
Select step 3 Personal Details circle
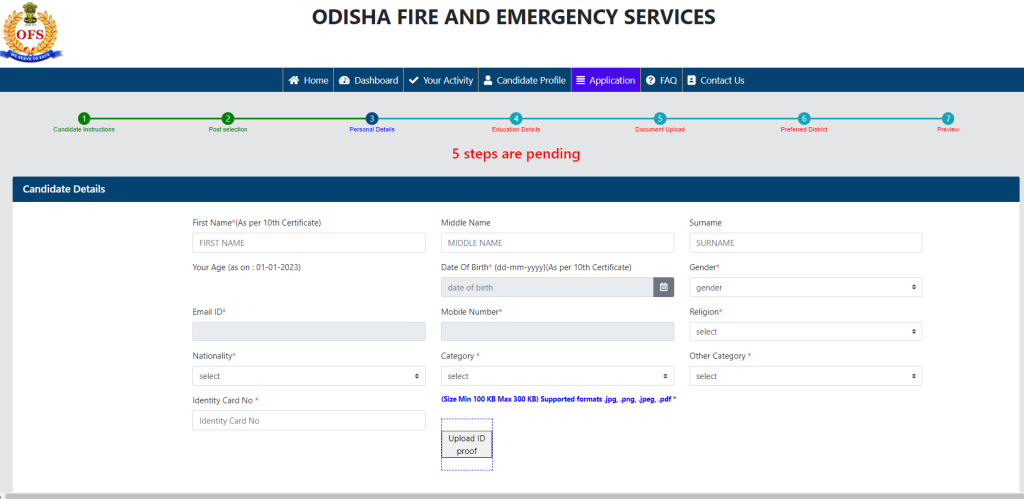tap(372, 118)
